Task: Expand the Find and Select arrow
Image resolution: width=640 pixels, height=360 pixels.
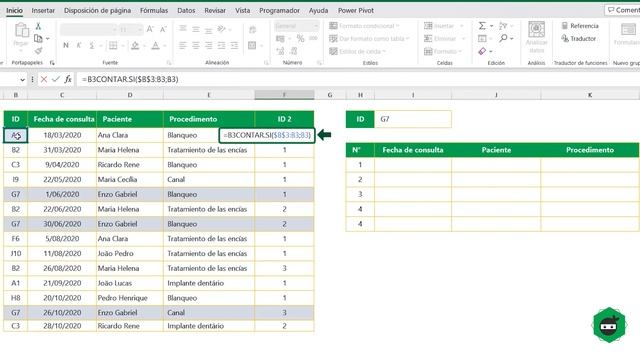Action: [x=511, y=38]
